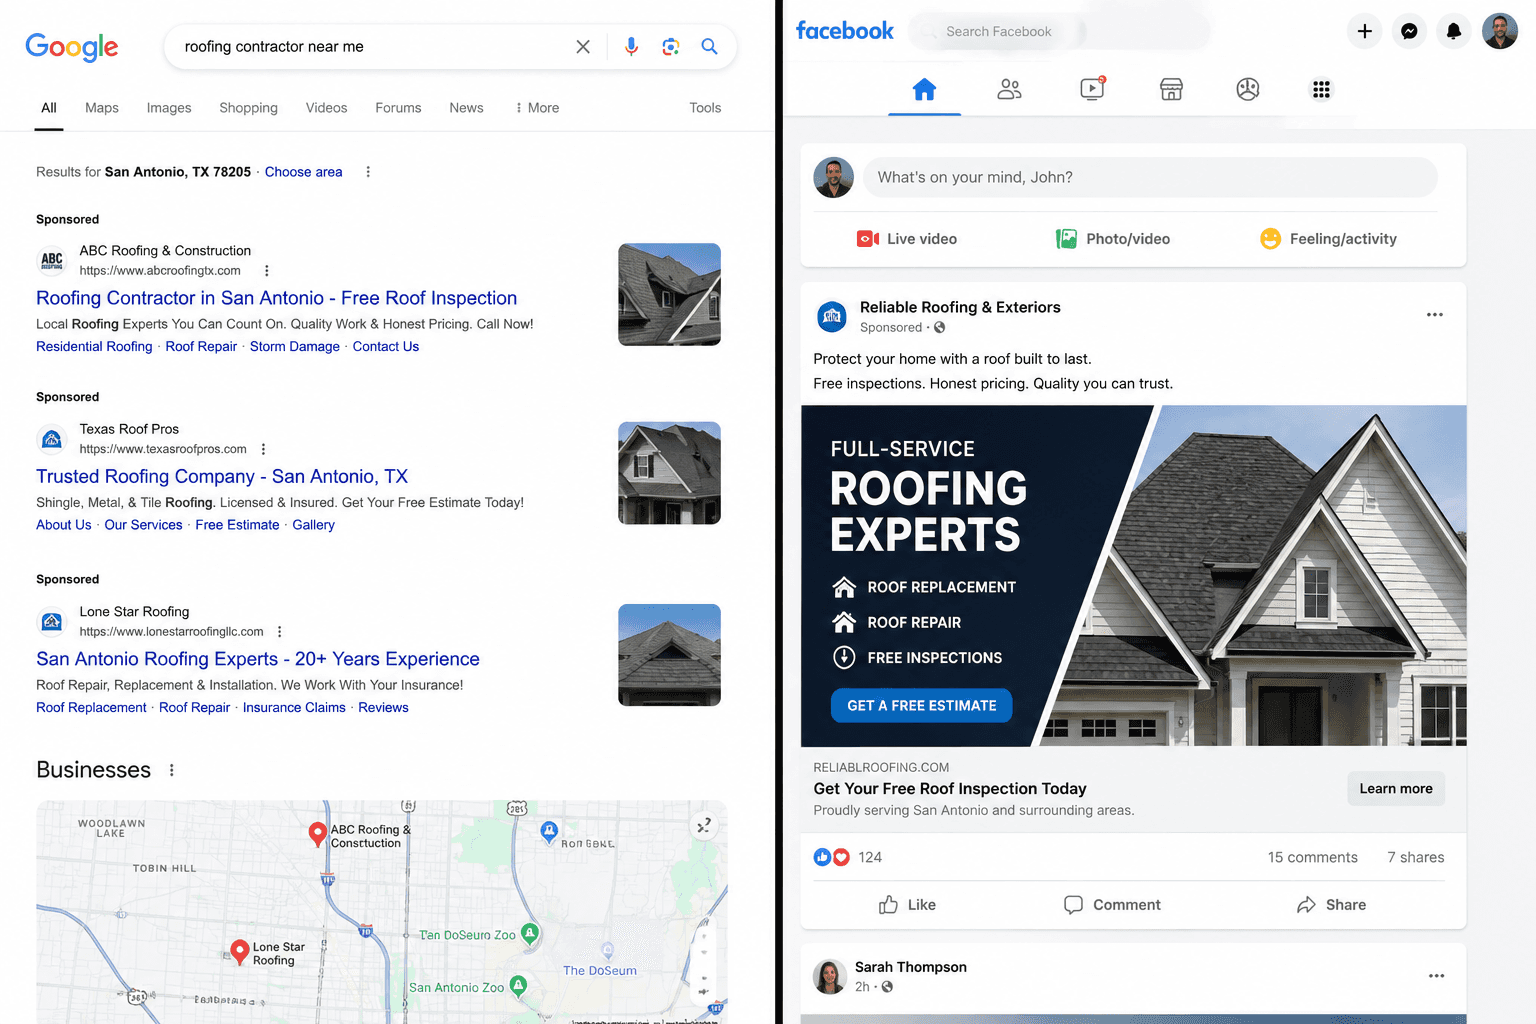Screen dimensions: 1536x1024
Task: Open the Insurance Claims sitelink
Action: point(294,708)
